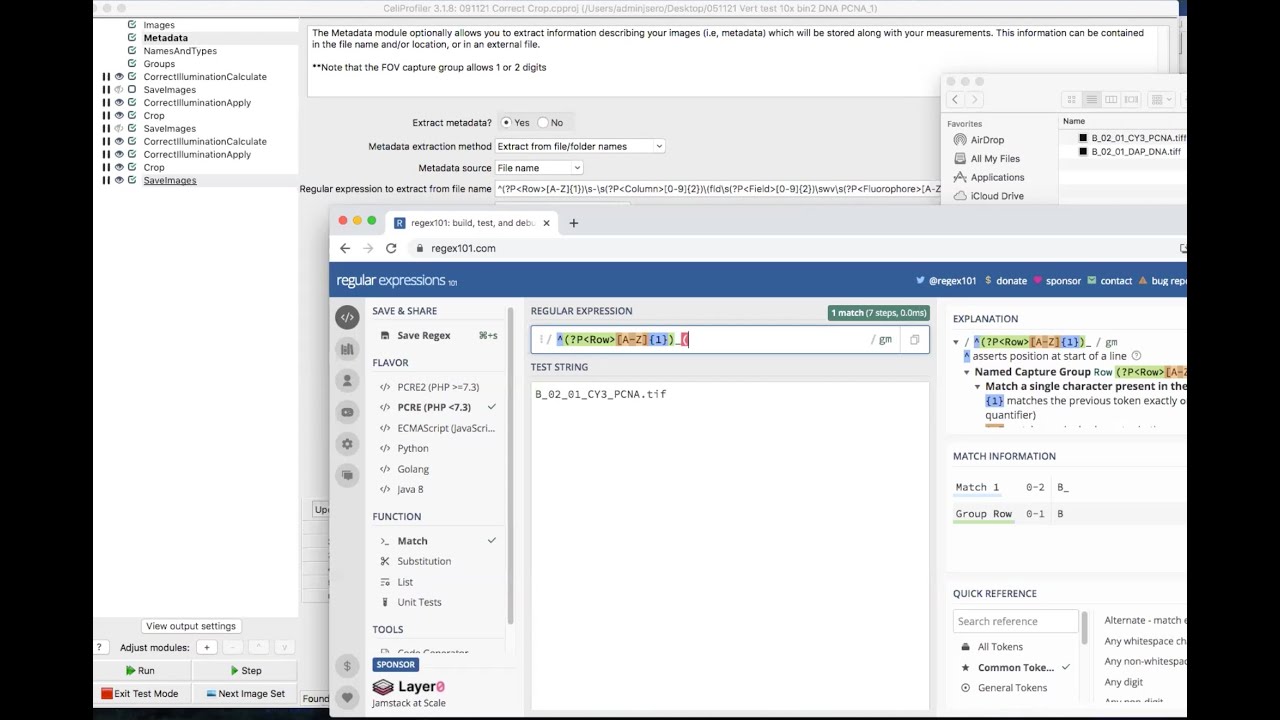Toggle the NamesAndTypes module checkbox
Viewport: 1280px width, 720px height.
point(132,51)
